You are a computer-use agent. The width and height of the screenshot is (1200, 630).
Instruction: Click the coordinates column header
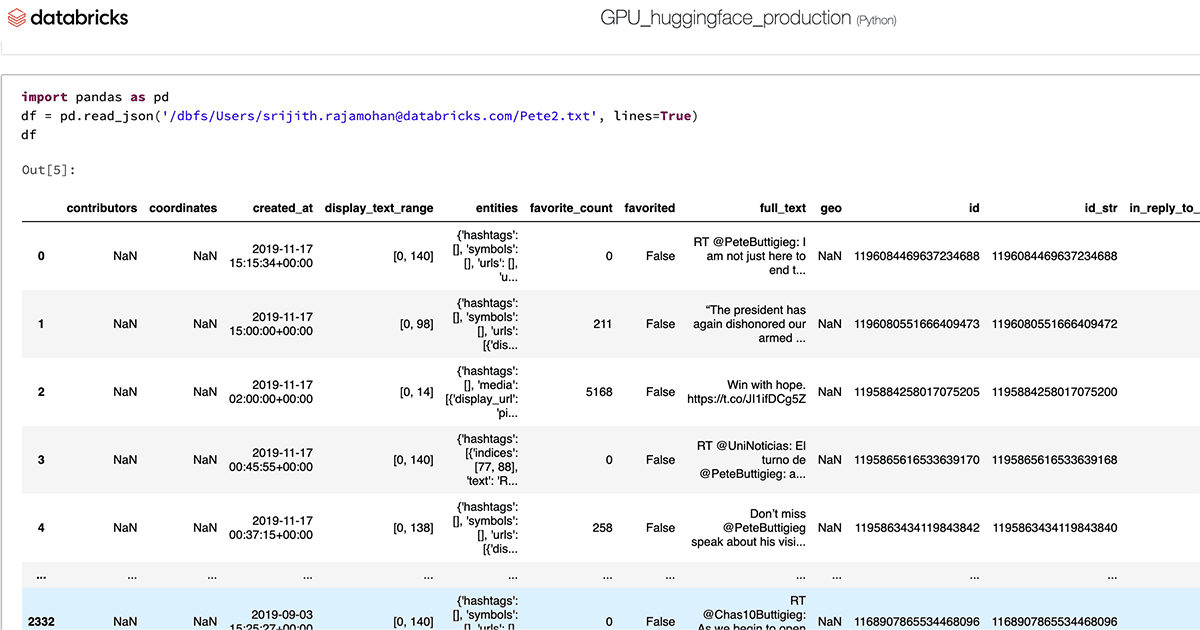[x=183, y=208]
